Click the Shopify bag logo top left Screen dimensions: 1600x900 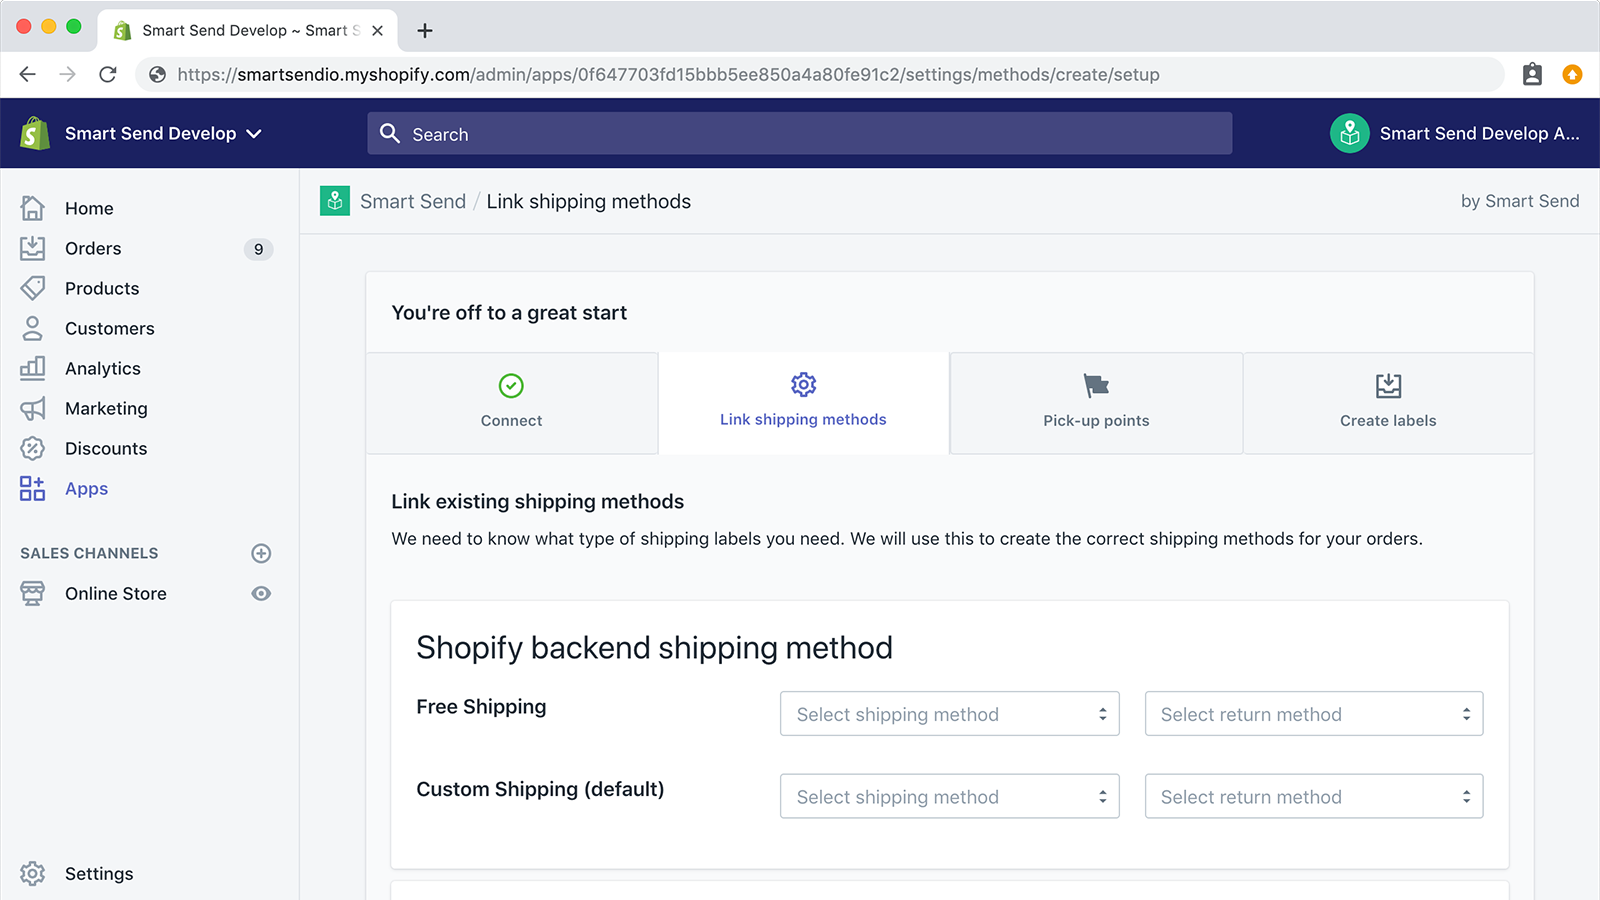pos(33,133)
